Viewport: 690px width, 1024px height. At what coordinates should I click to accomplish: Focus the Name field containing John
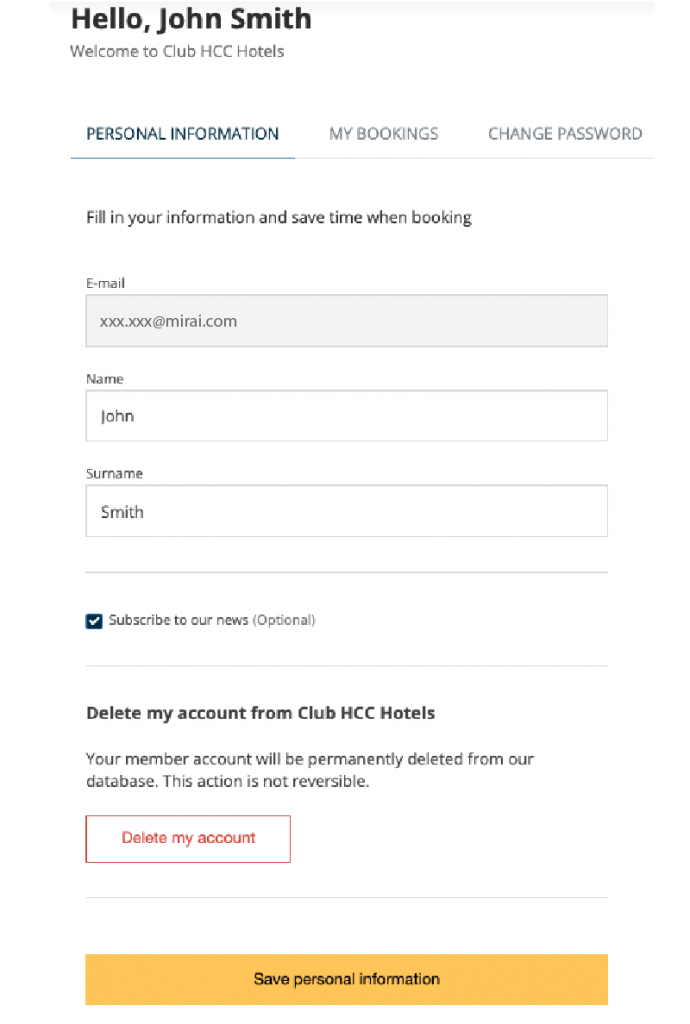tap(347, 416)
